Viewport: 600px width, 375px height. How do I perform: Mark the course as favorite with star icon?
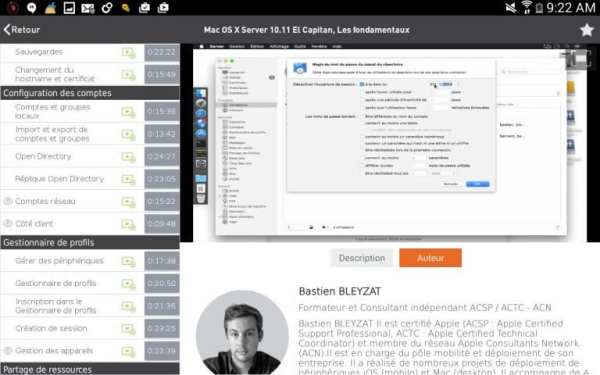586,30
